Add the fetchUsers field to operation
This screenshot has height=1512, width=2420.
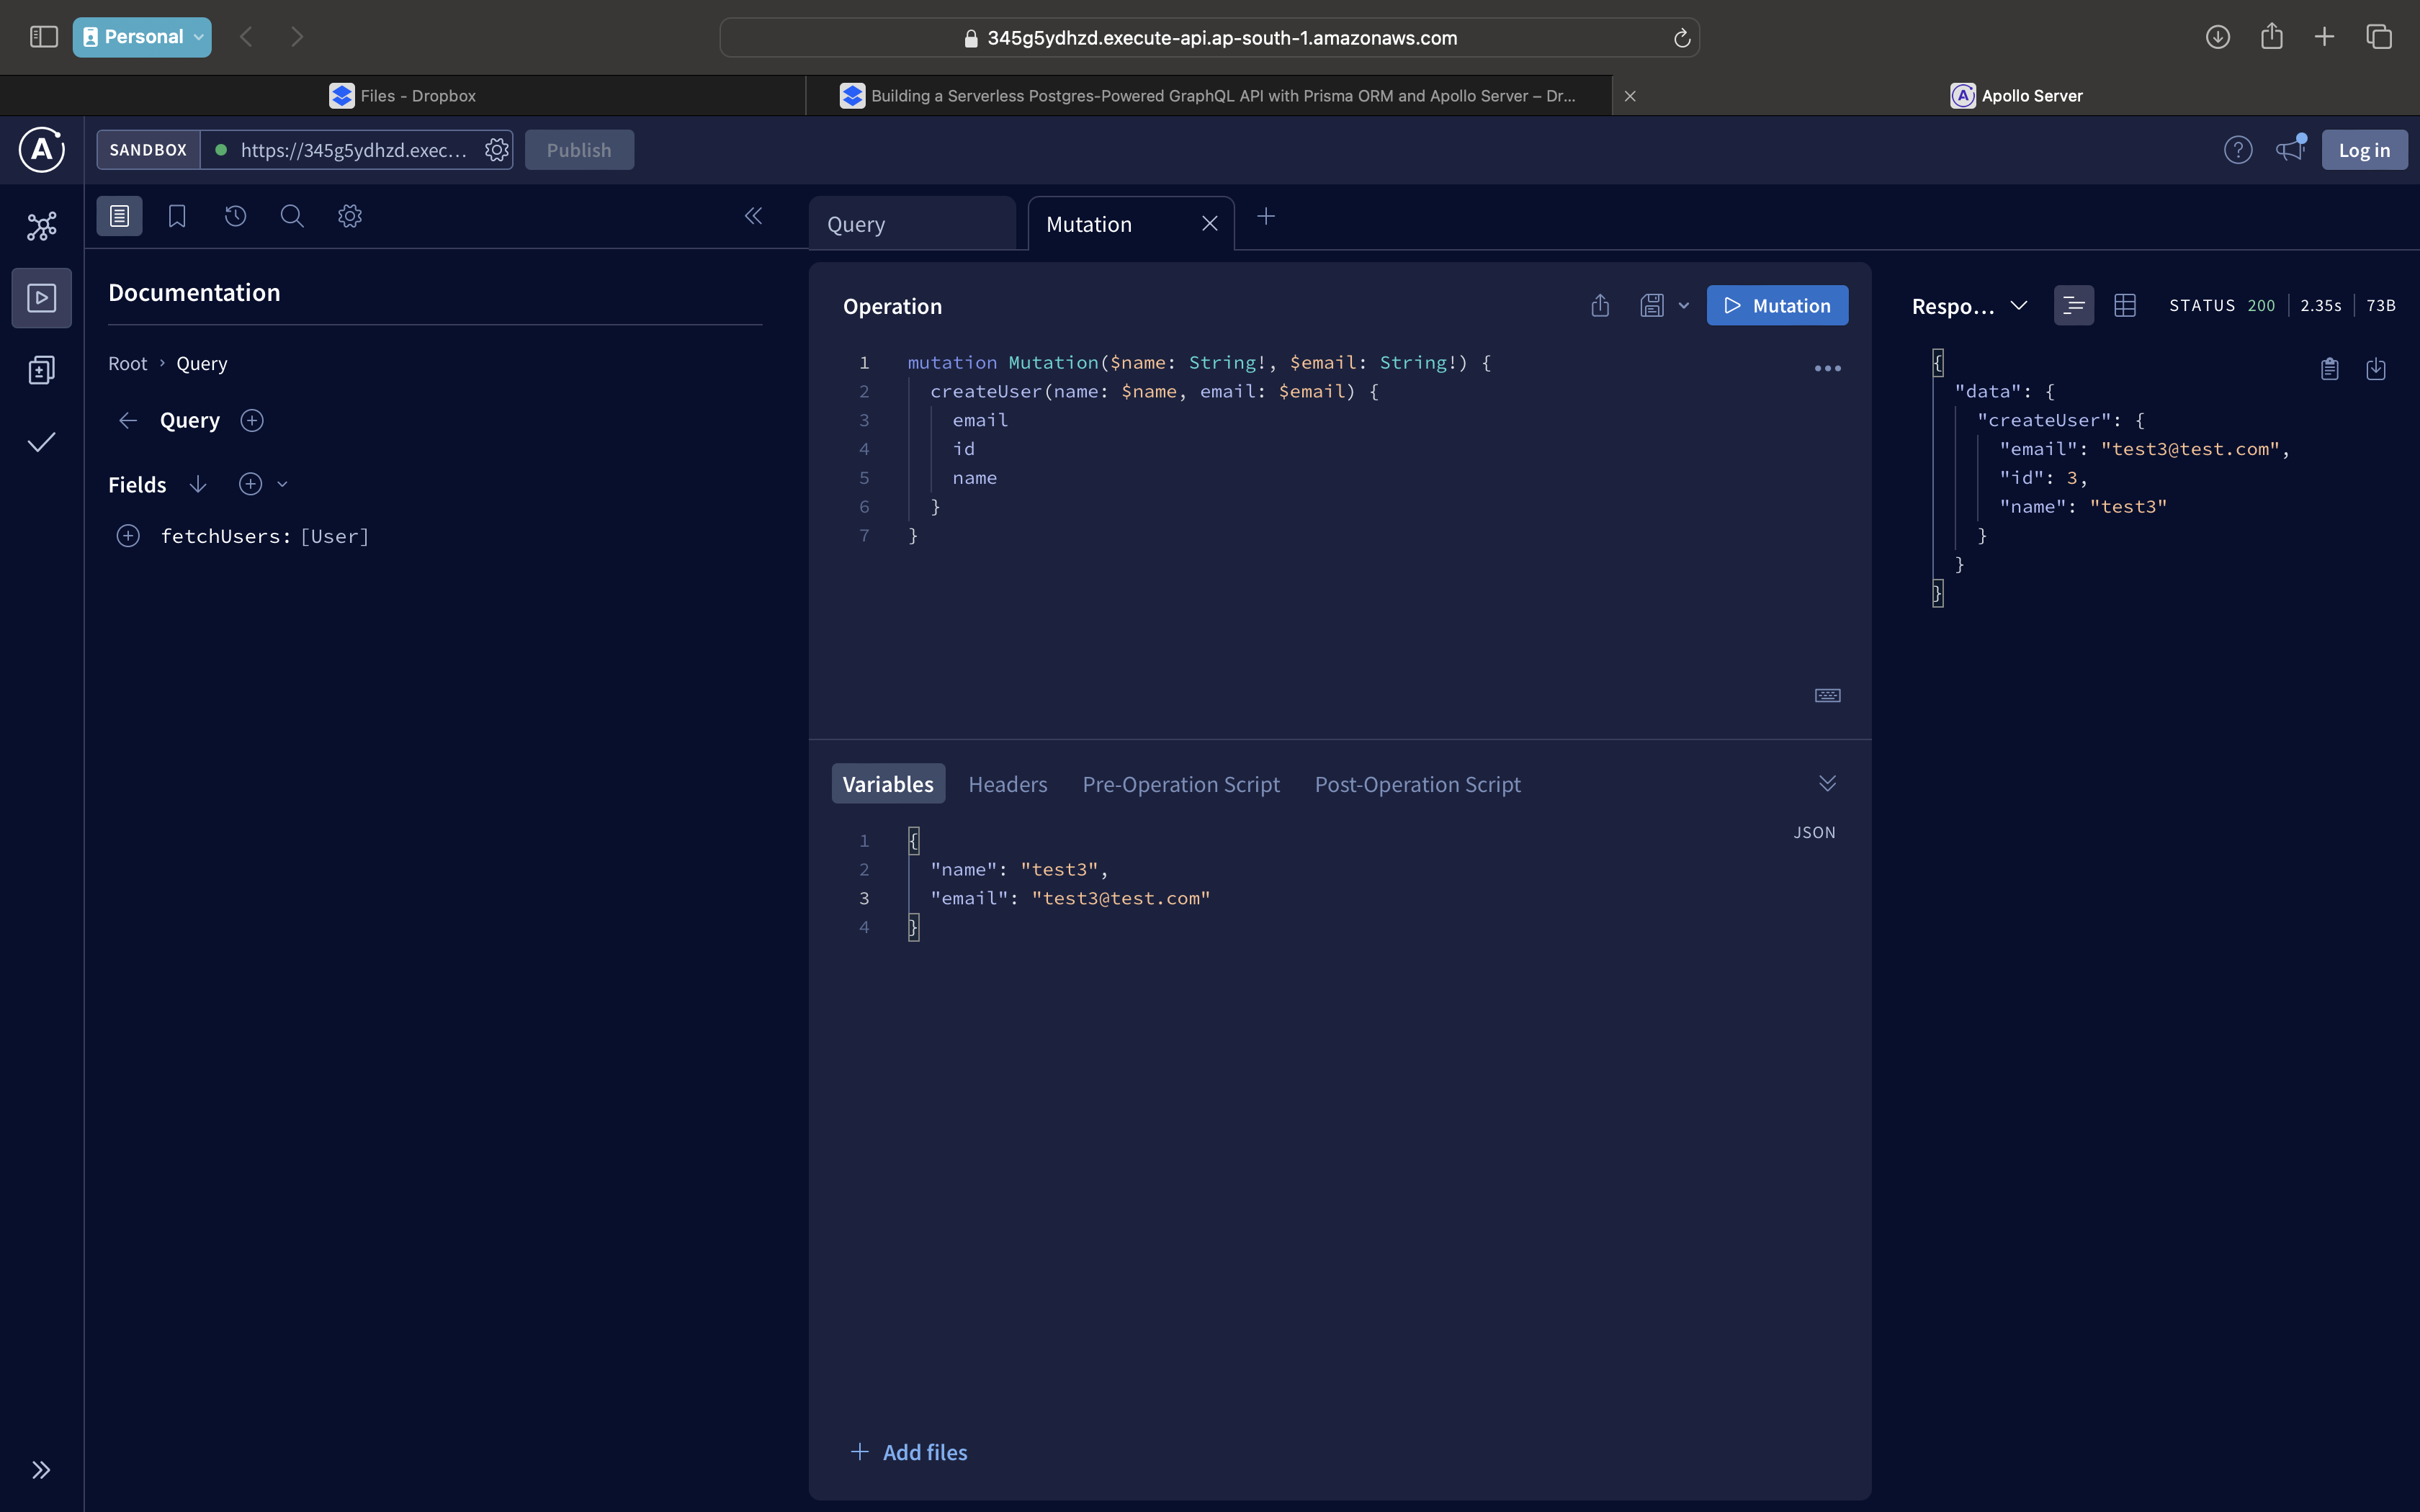[128, 536]
